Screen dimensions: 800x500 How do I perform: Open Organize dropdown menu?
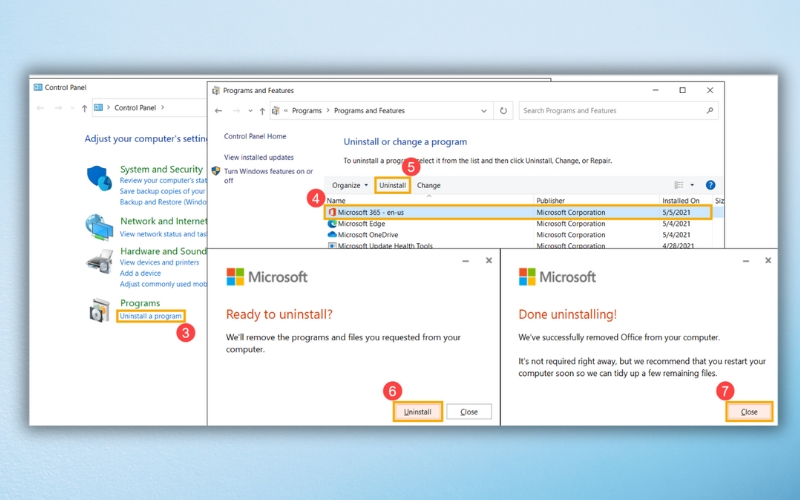349,185
